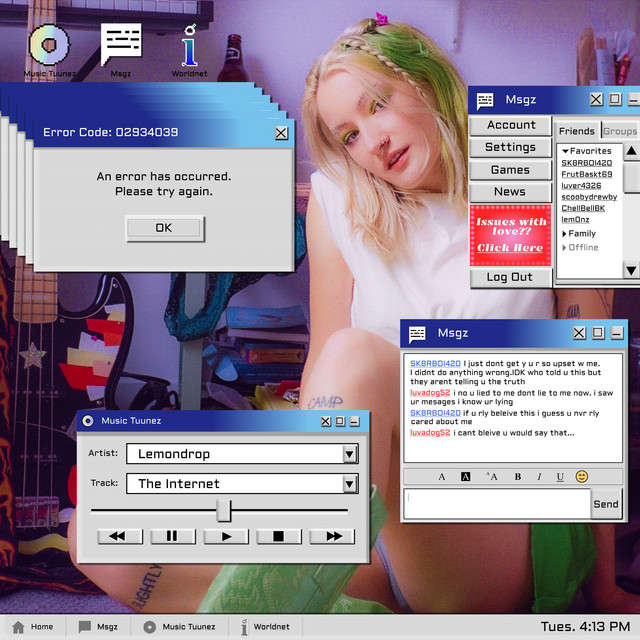Open Settings in the Msgz sidebar
Viewport: 640px width, 640px height.
(x=510, y=147)
